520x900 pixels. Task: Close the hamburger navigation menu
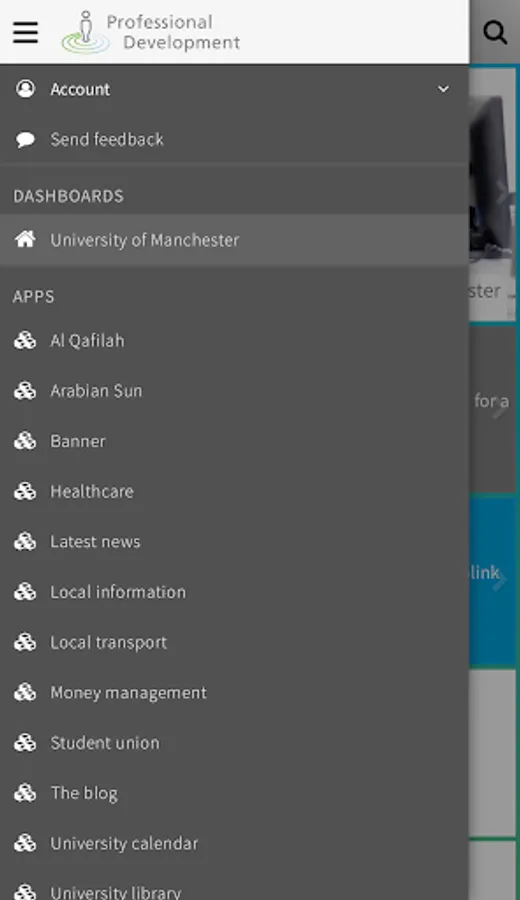coord(25,32)
